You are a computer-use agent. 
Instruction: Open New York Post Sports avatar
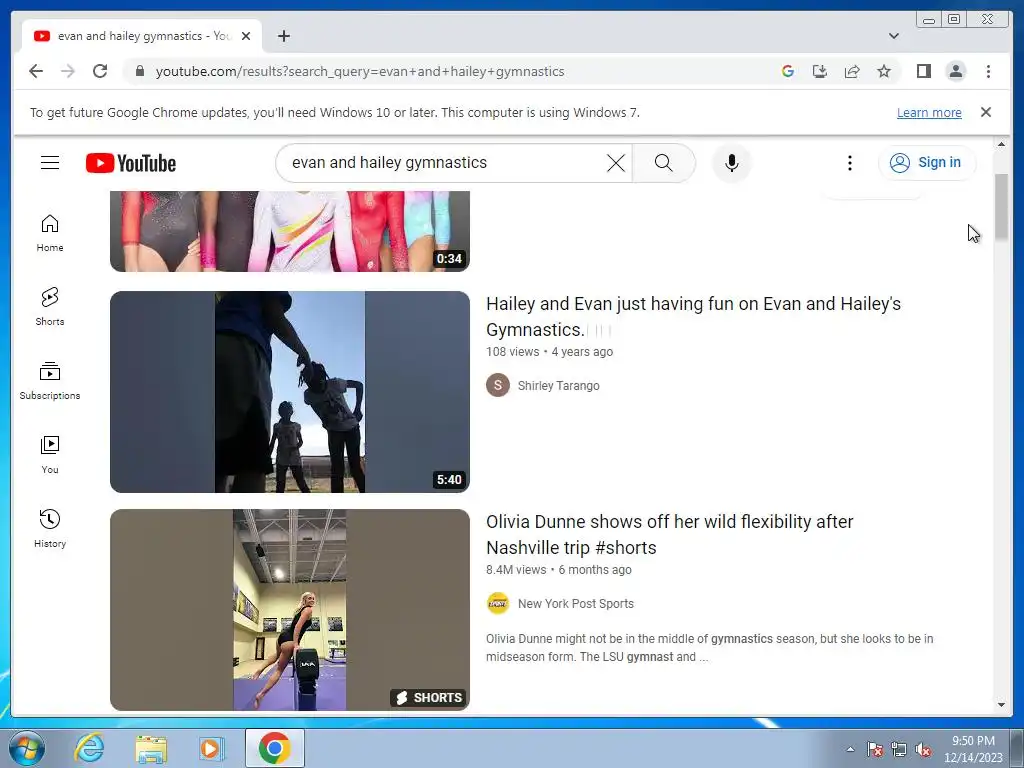point(498,603)
